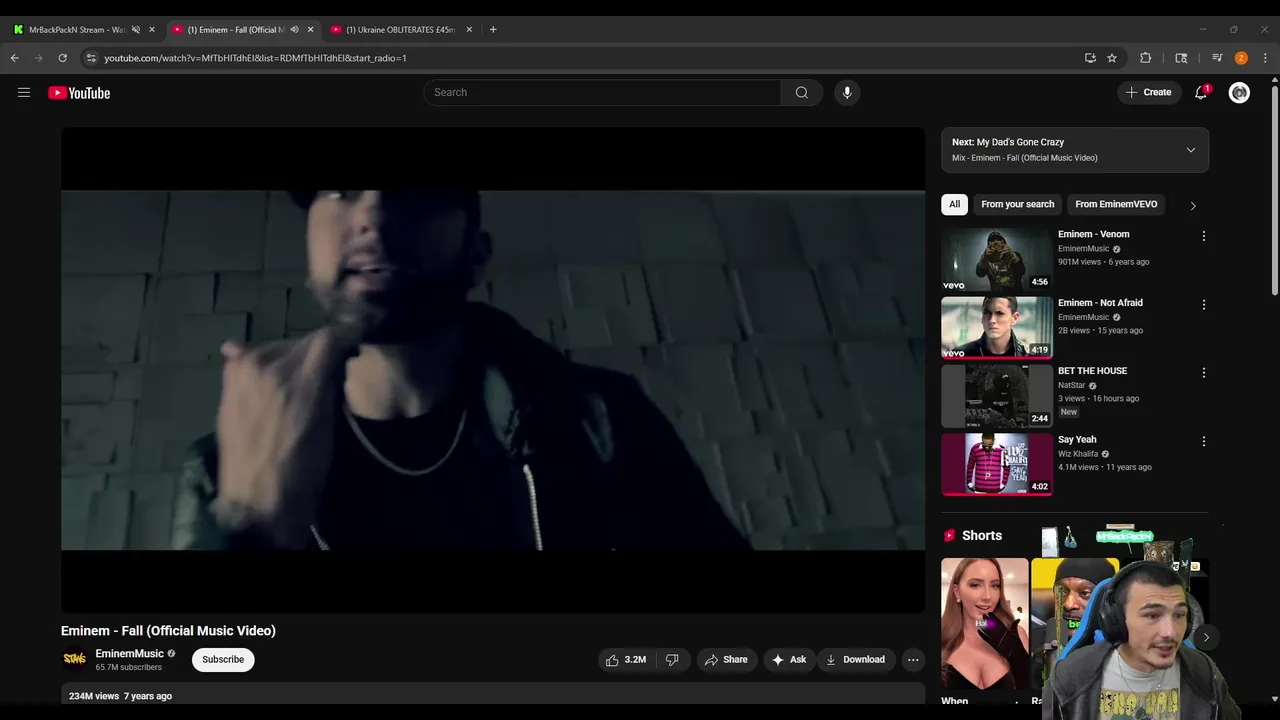Image resolution: width=1280 pixels, height=720 pixels.
Task: Open the Eminem - Not Afraid thumbnail
Action: pos(997,327)
